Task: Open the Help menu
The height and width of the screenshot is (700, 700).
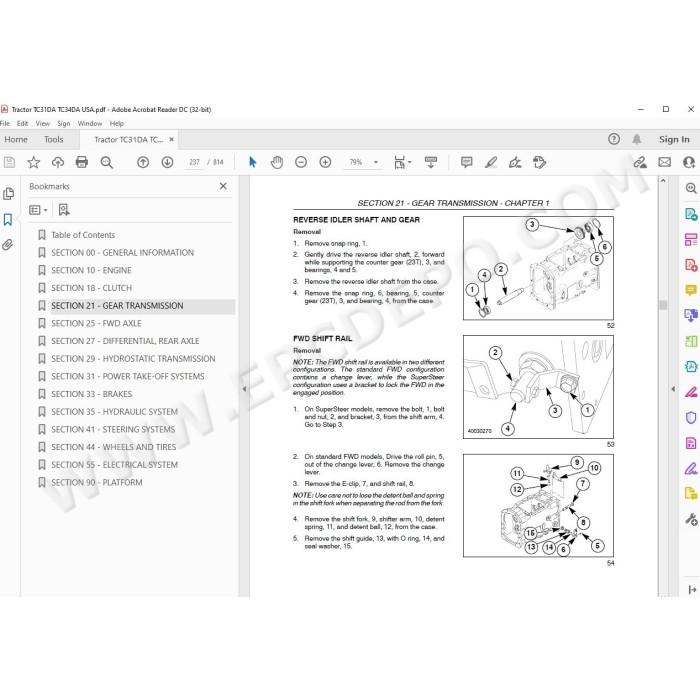Action: [x=117, y=124]
